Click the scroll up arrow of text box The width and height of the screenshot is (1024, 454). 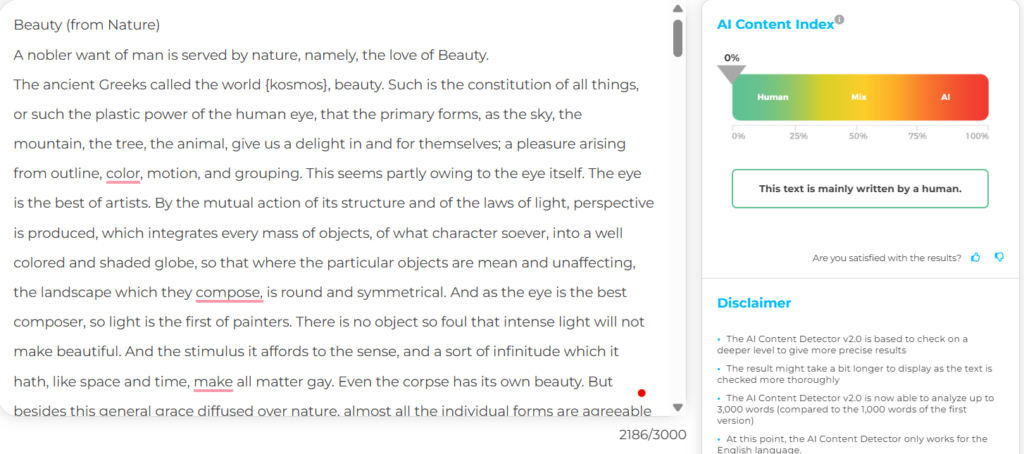click(x=678, y=8)
